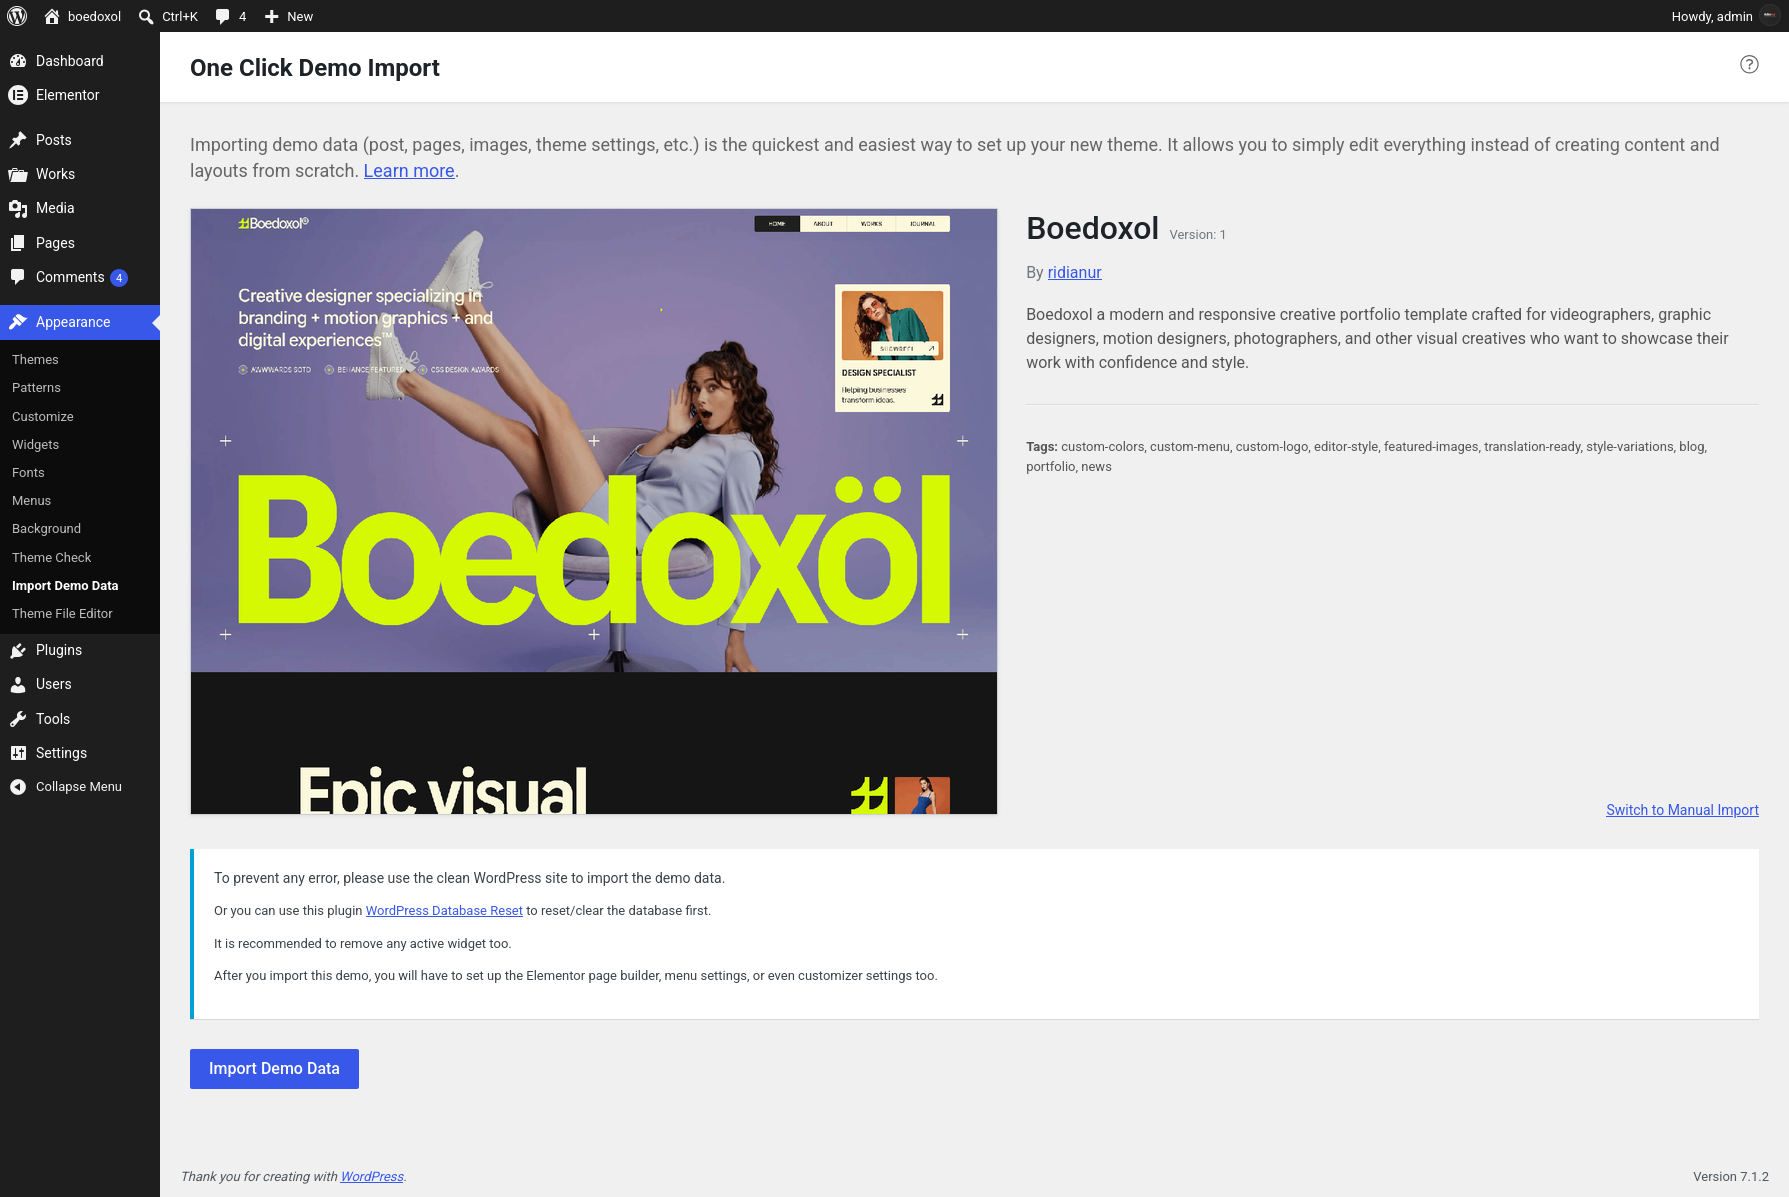Go to the Plugins menu
The width and height of the screenshot is (1789, 1197).
80,650
